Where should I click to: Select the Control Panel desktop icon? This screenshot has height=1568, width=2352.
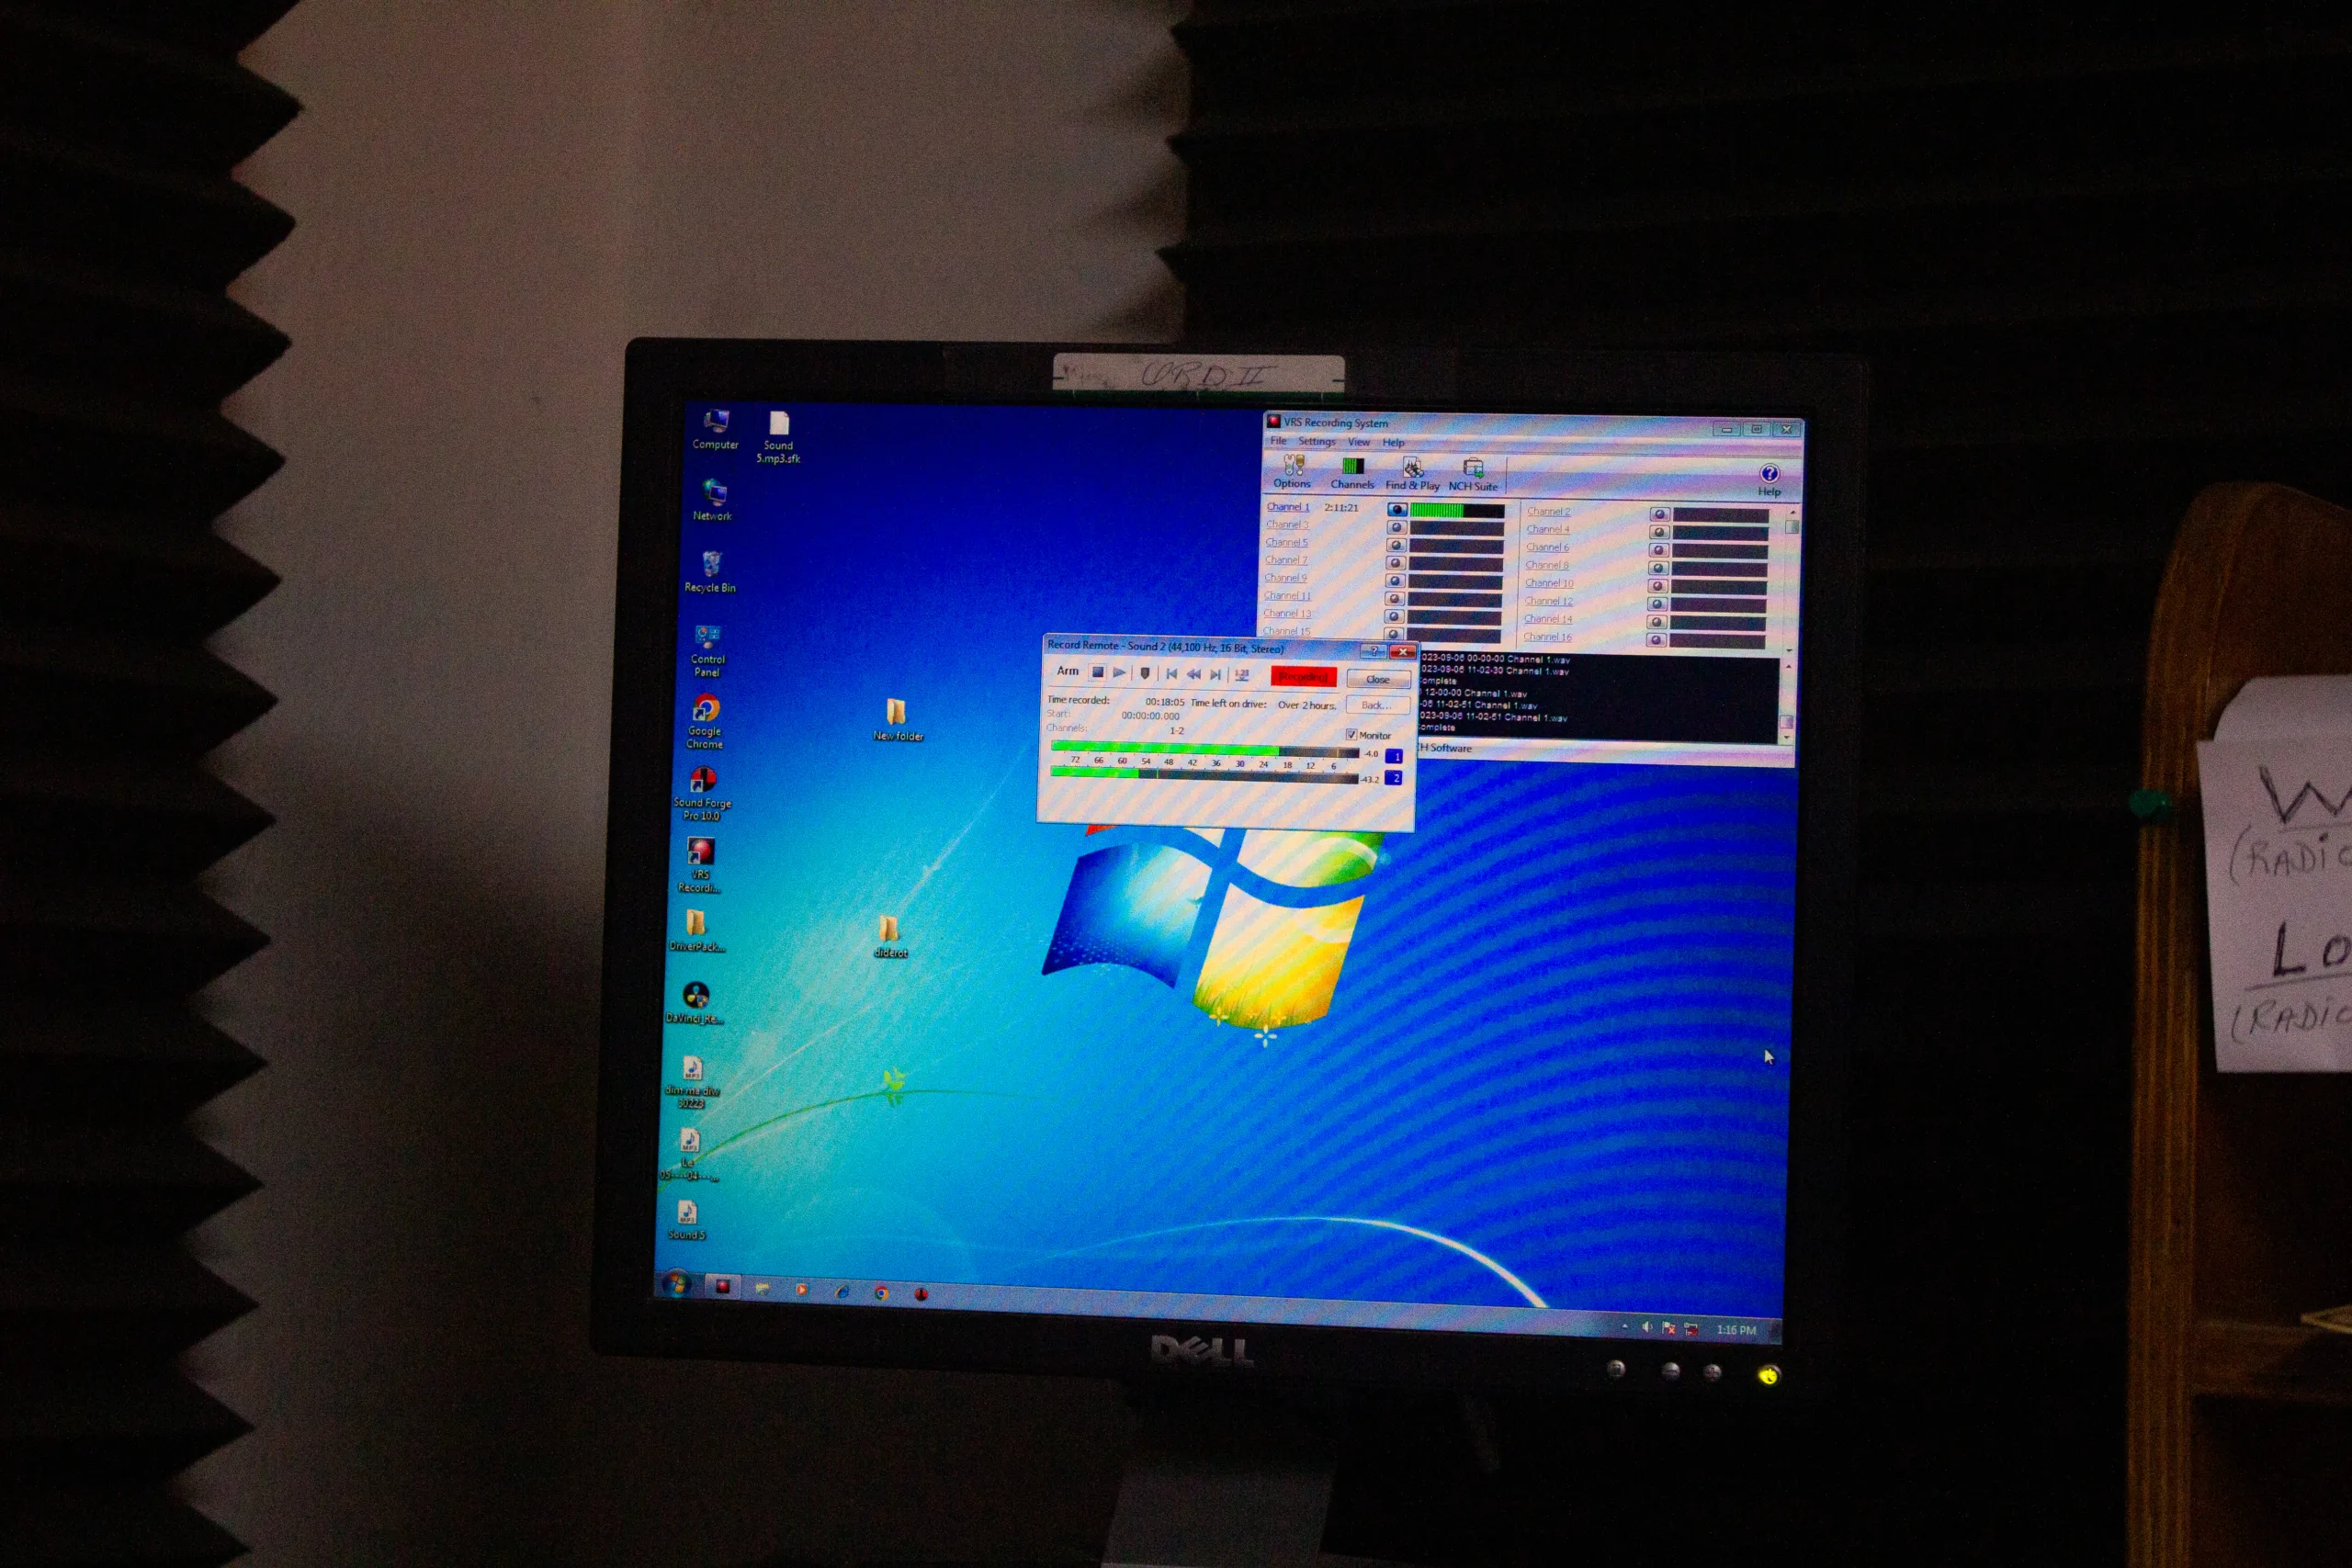point(707,651)
